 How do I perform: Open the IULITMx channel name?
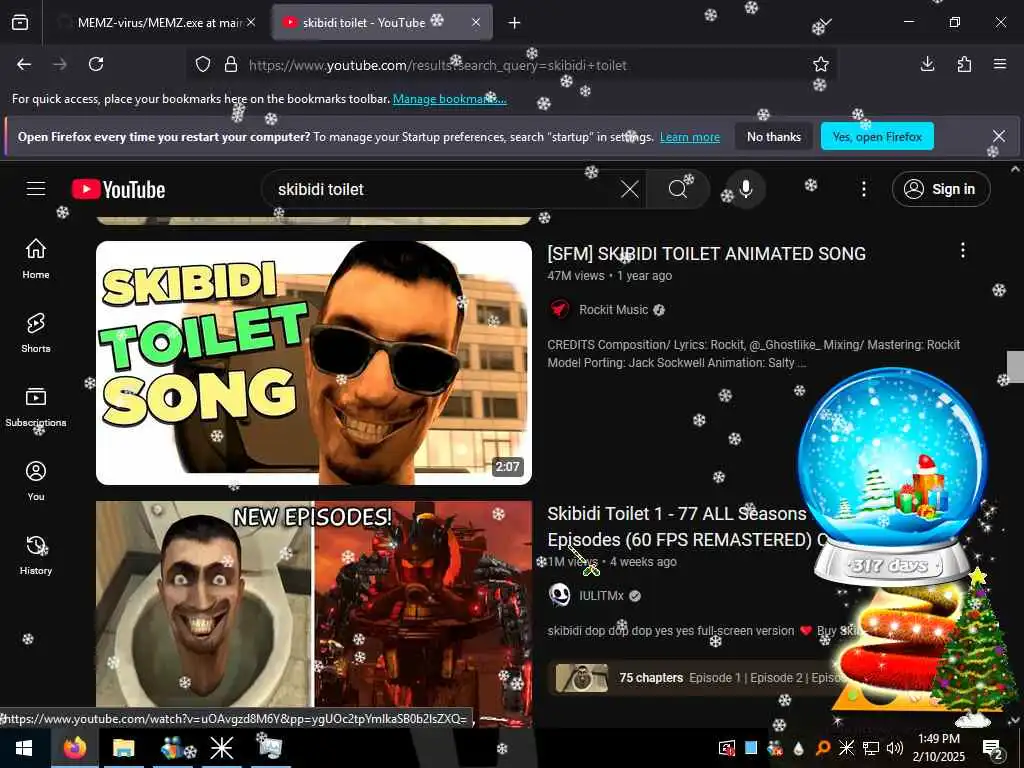click(x=601, y=596)
